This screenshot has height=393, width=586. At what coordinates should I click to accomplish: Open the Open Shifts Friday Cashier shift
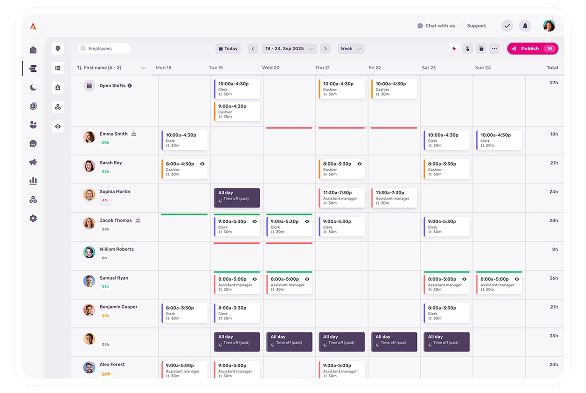394,89
